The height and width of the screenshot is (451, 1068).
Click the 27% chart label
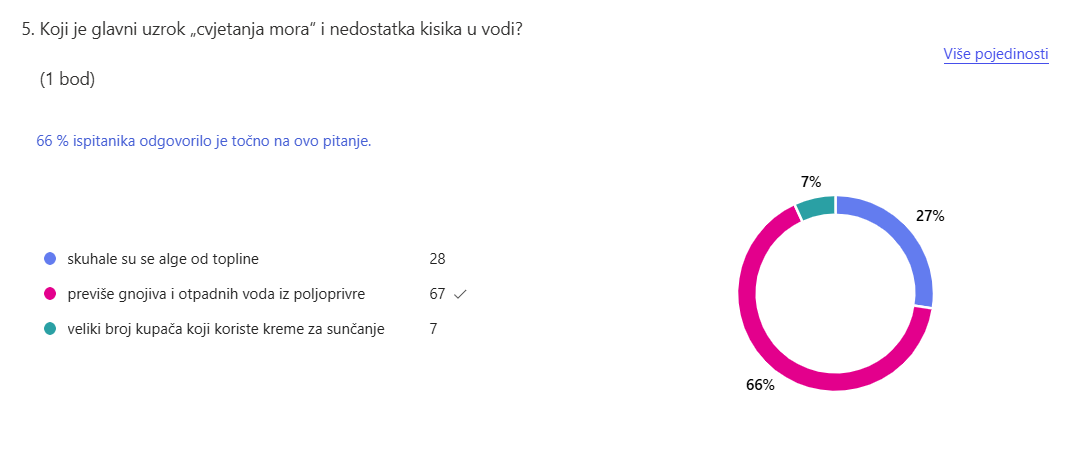(930, 215)
